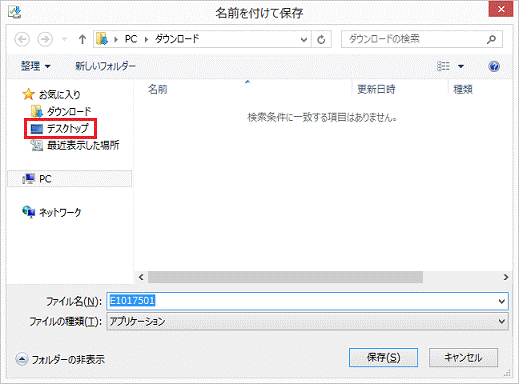Open help with the question mark icon
Image resolution: width=519 pixels, height=384 pixels.
[494, 66]
